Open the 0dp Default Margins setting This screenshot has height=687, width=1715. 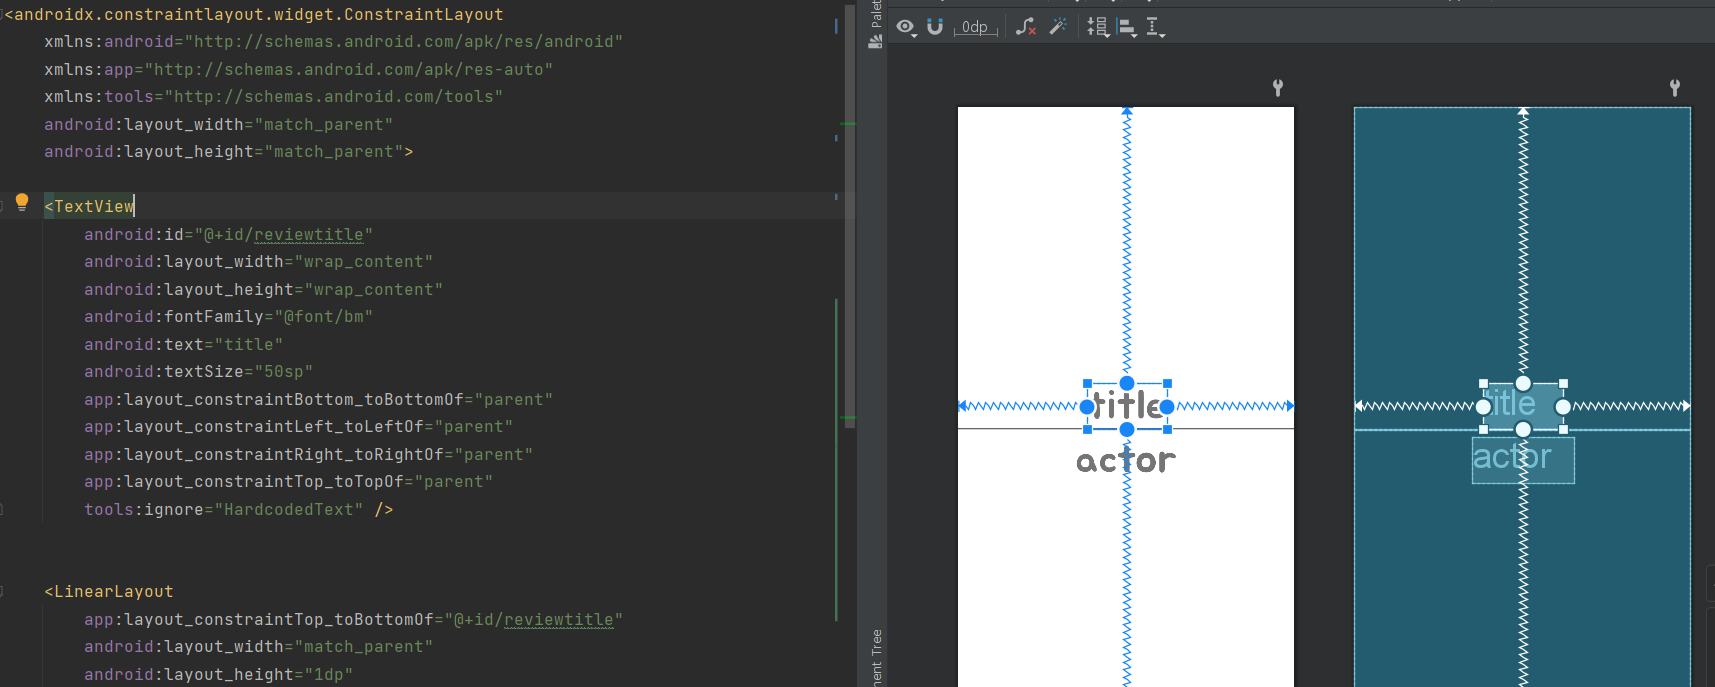977,27
